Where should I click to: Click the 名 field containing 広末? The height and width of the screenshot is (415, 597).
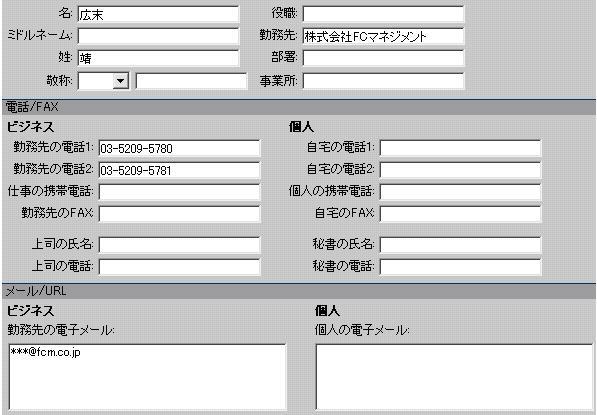(158, 14)
